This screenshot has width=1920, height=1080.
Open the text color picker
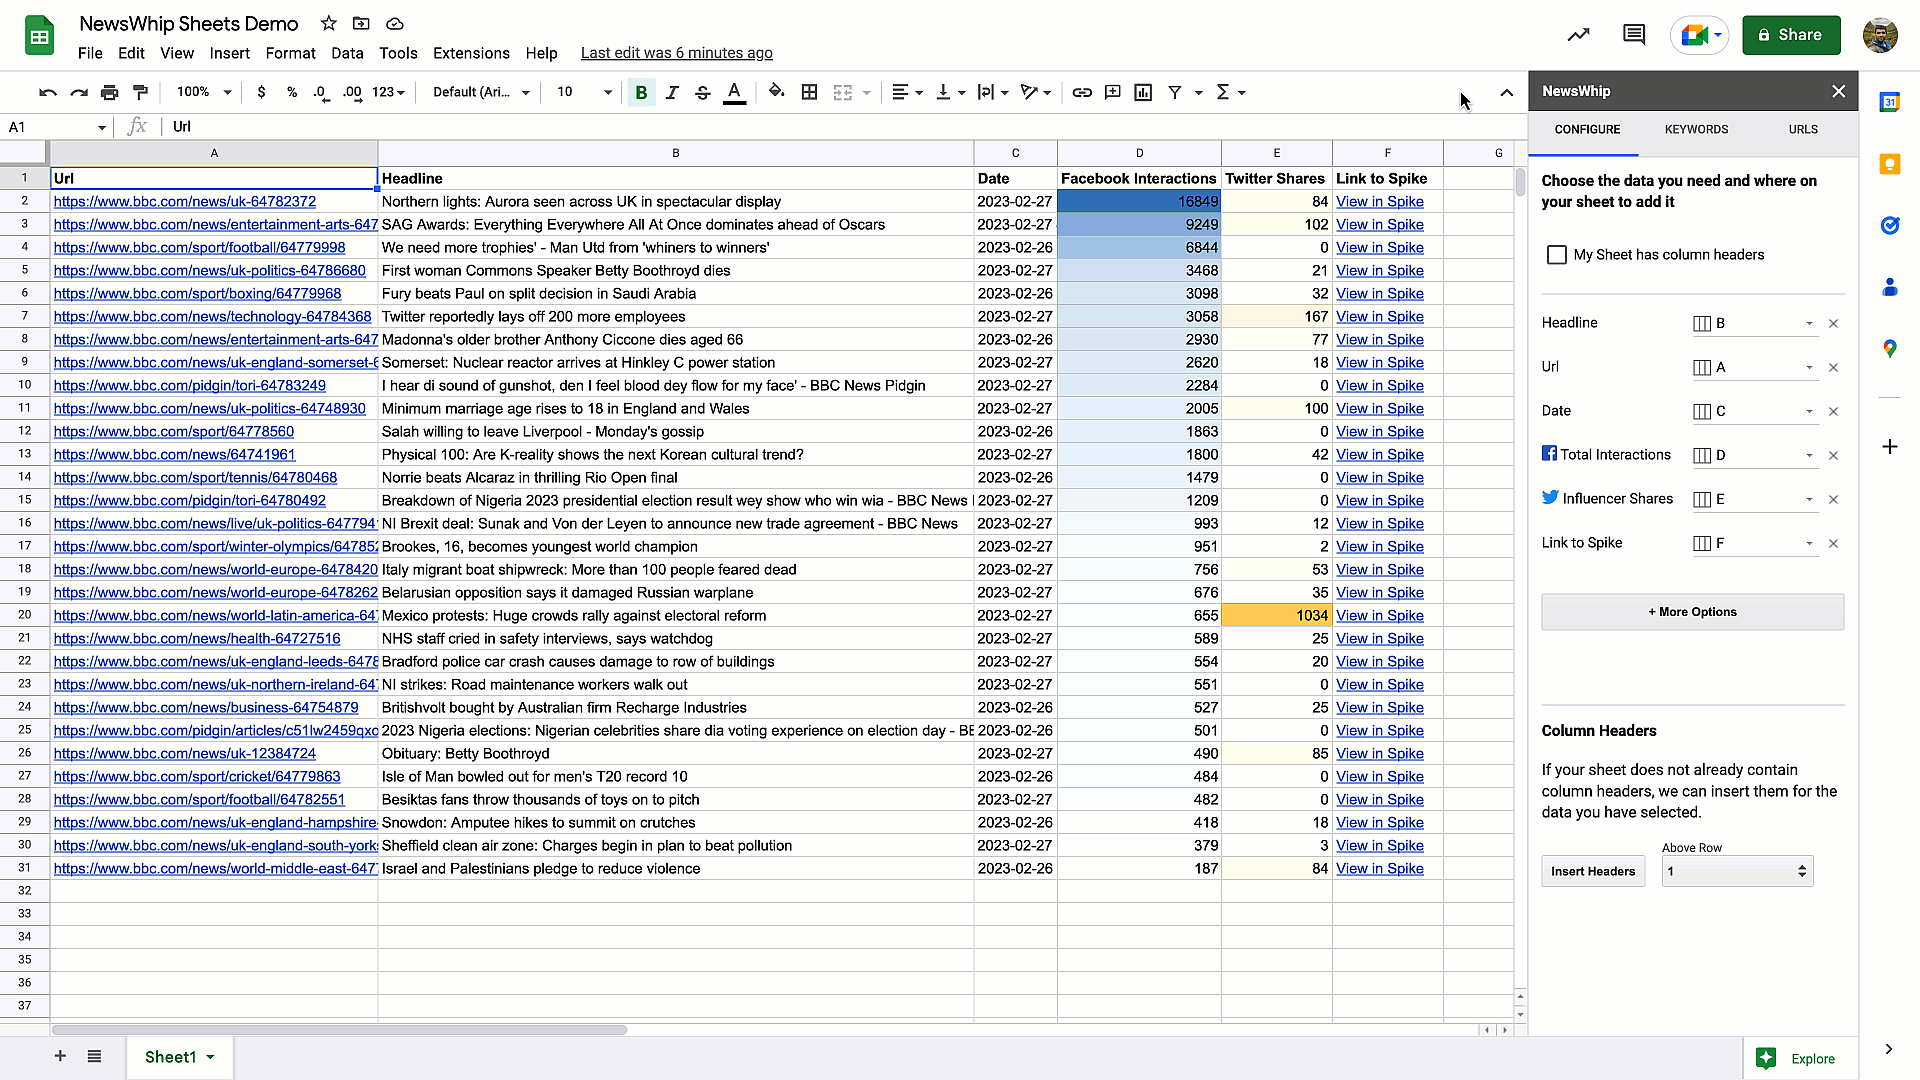(734, 92)
